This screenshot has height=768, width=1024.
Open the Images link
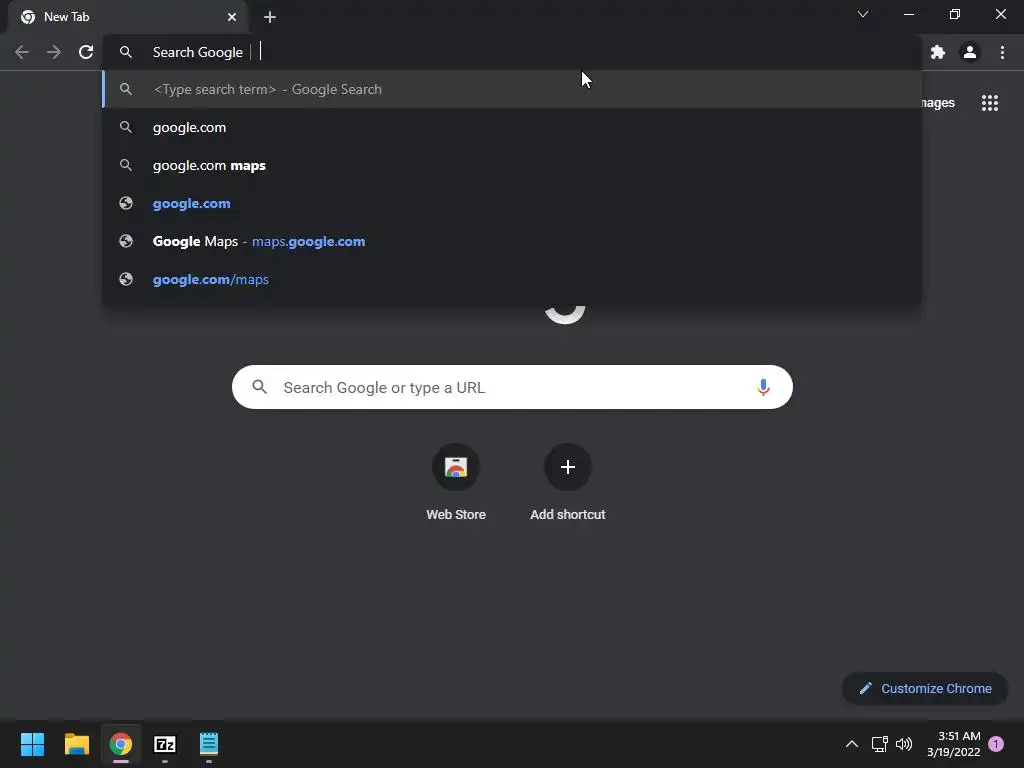click(938, 103)
